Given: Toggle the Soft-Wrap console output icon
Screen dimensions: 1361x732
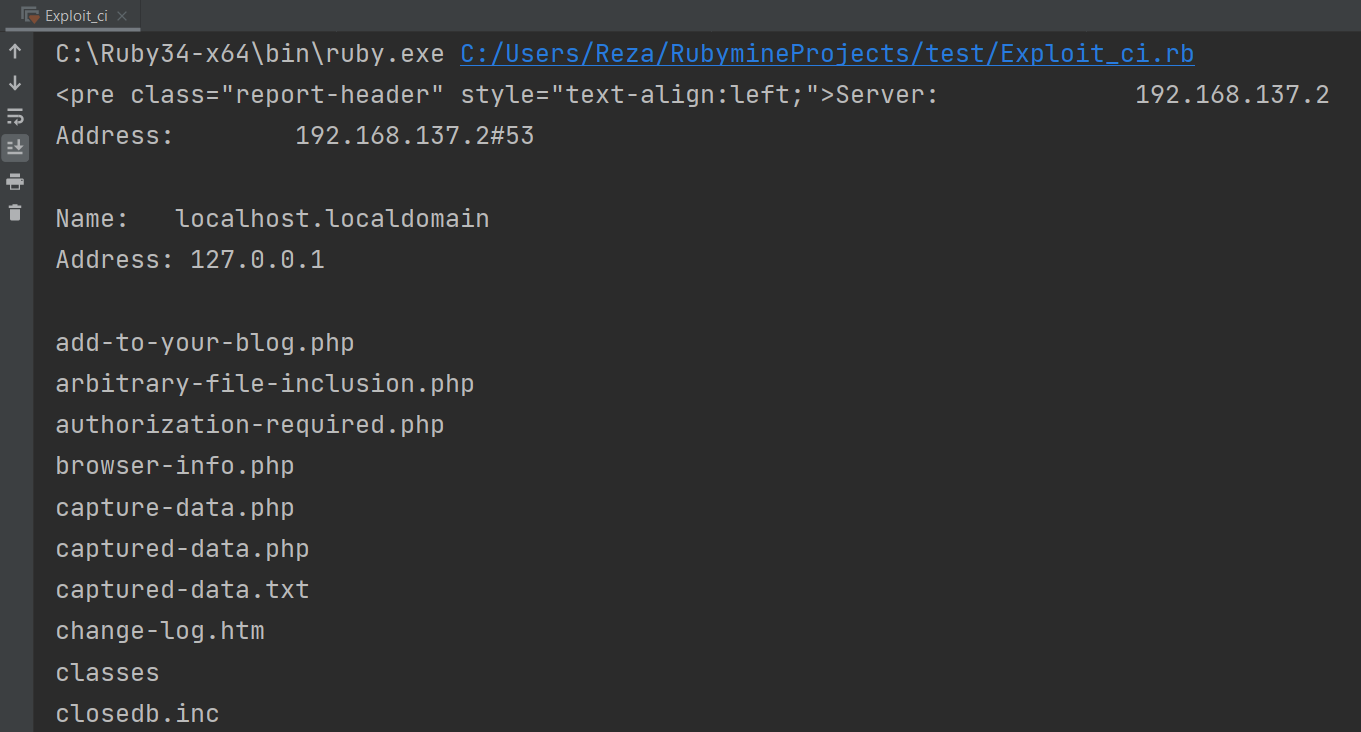Looking at the screenshot, I should (x=15, y=116).
